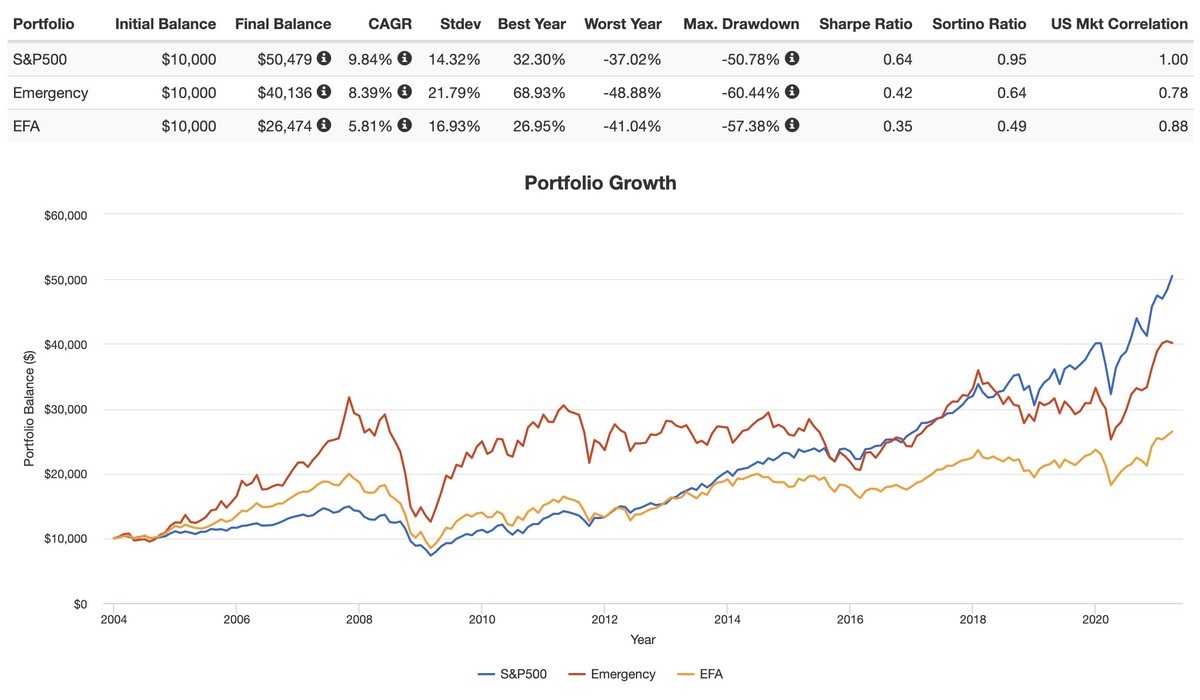Image resolution: width=1200 pixels, height=700 pixels.
Task: Click the Portfolio Growth chart title
Action: click(600, 183)
